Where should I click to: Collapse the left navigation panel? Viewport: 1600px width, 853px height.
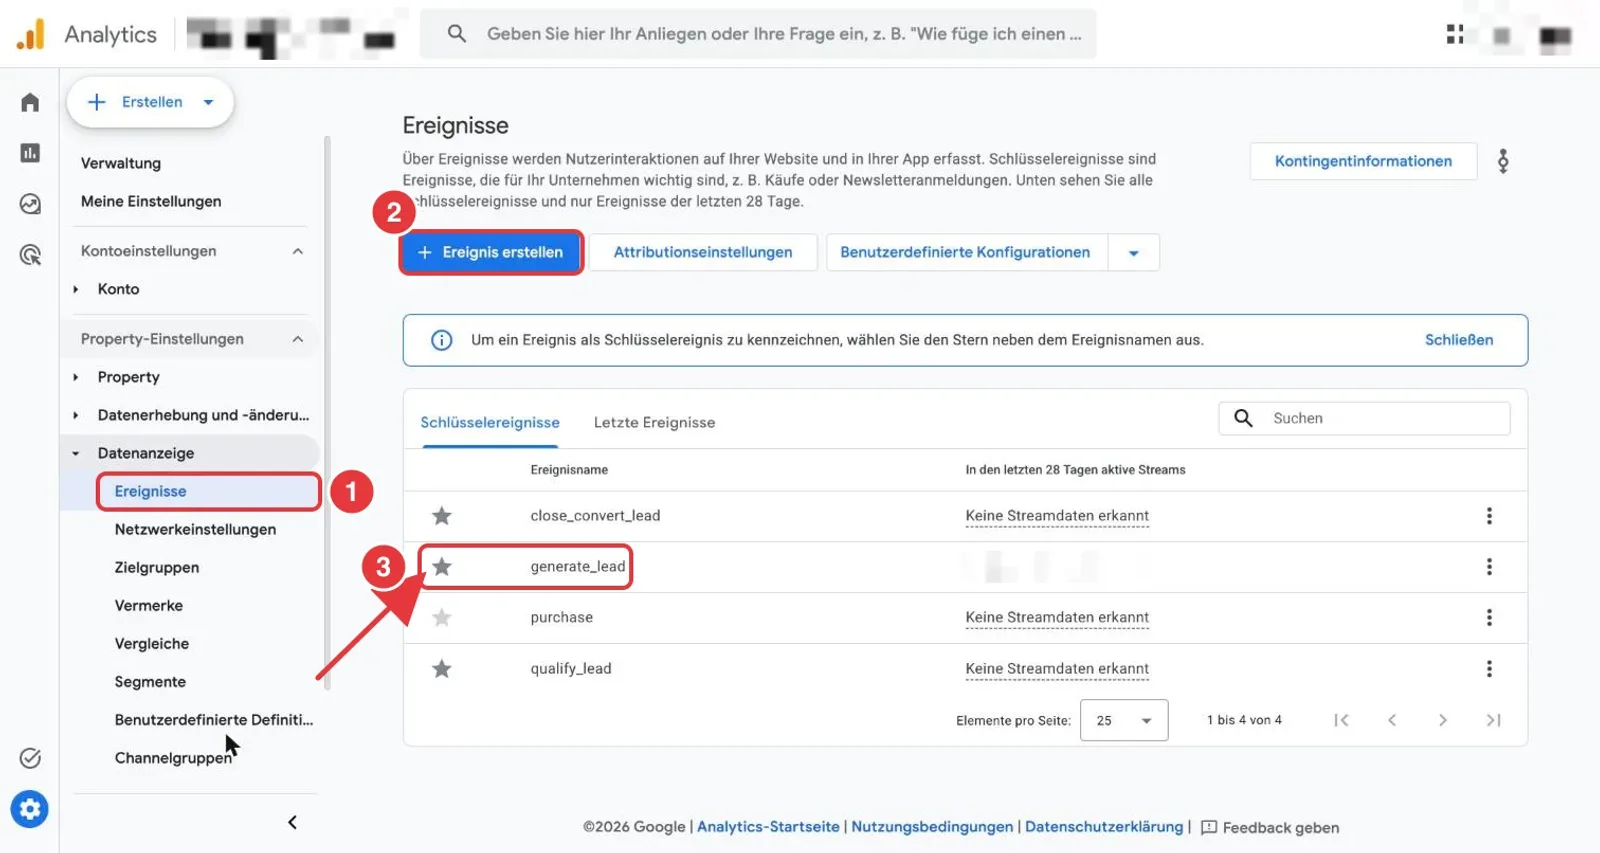click(x=292, y=822)
